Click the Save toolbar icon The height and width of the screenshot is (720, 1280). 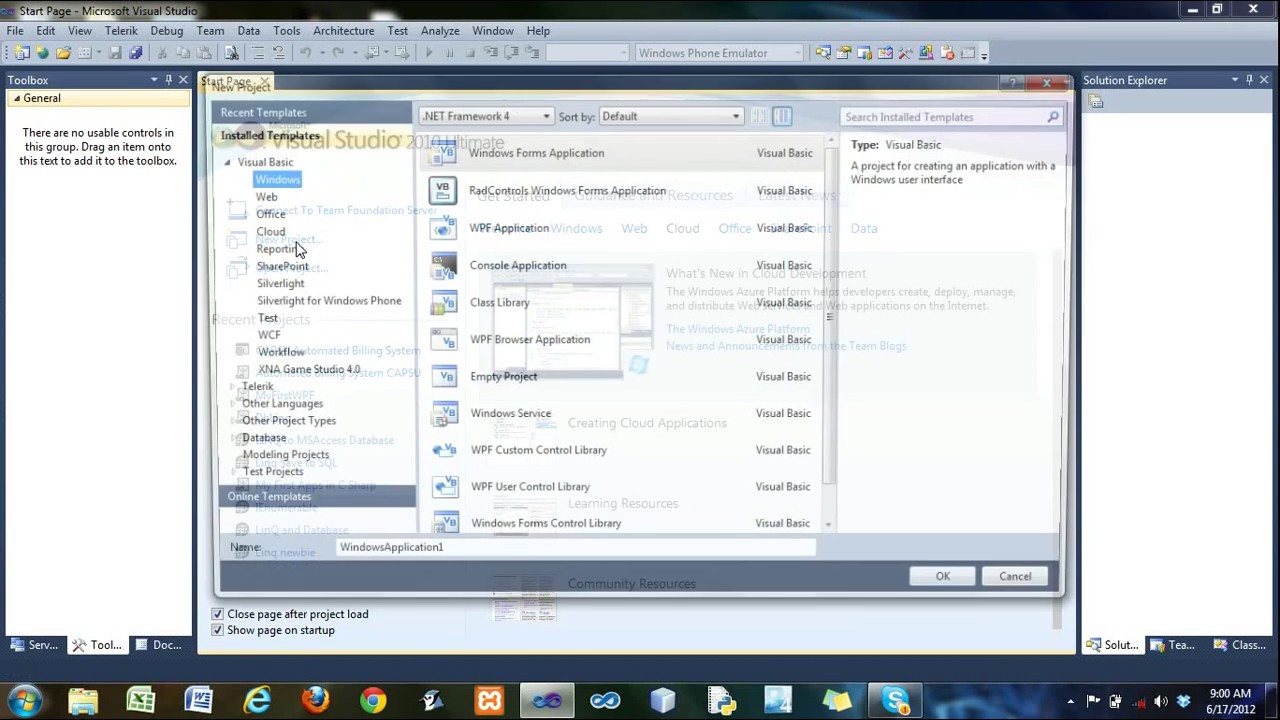[x=115, y=53]
